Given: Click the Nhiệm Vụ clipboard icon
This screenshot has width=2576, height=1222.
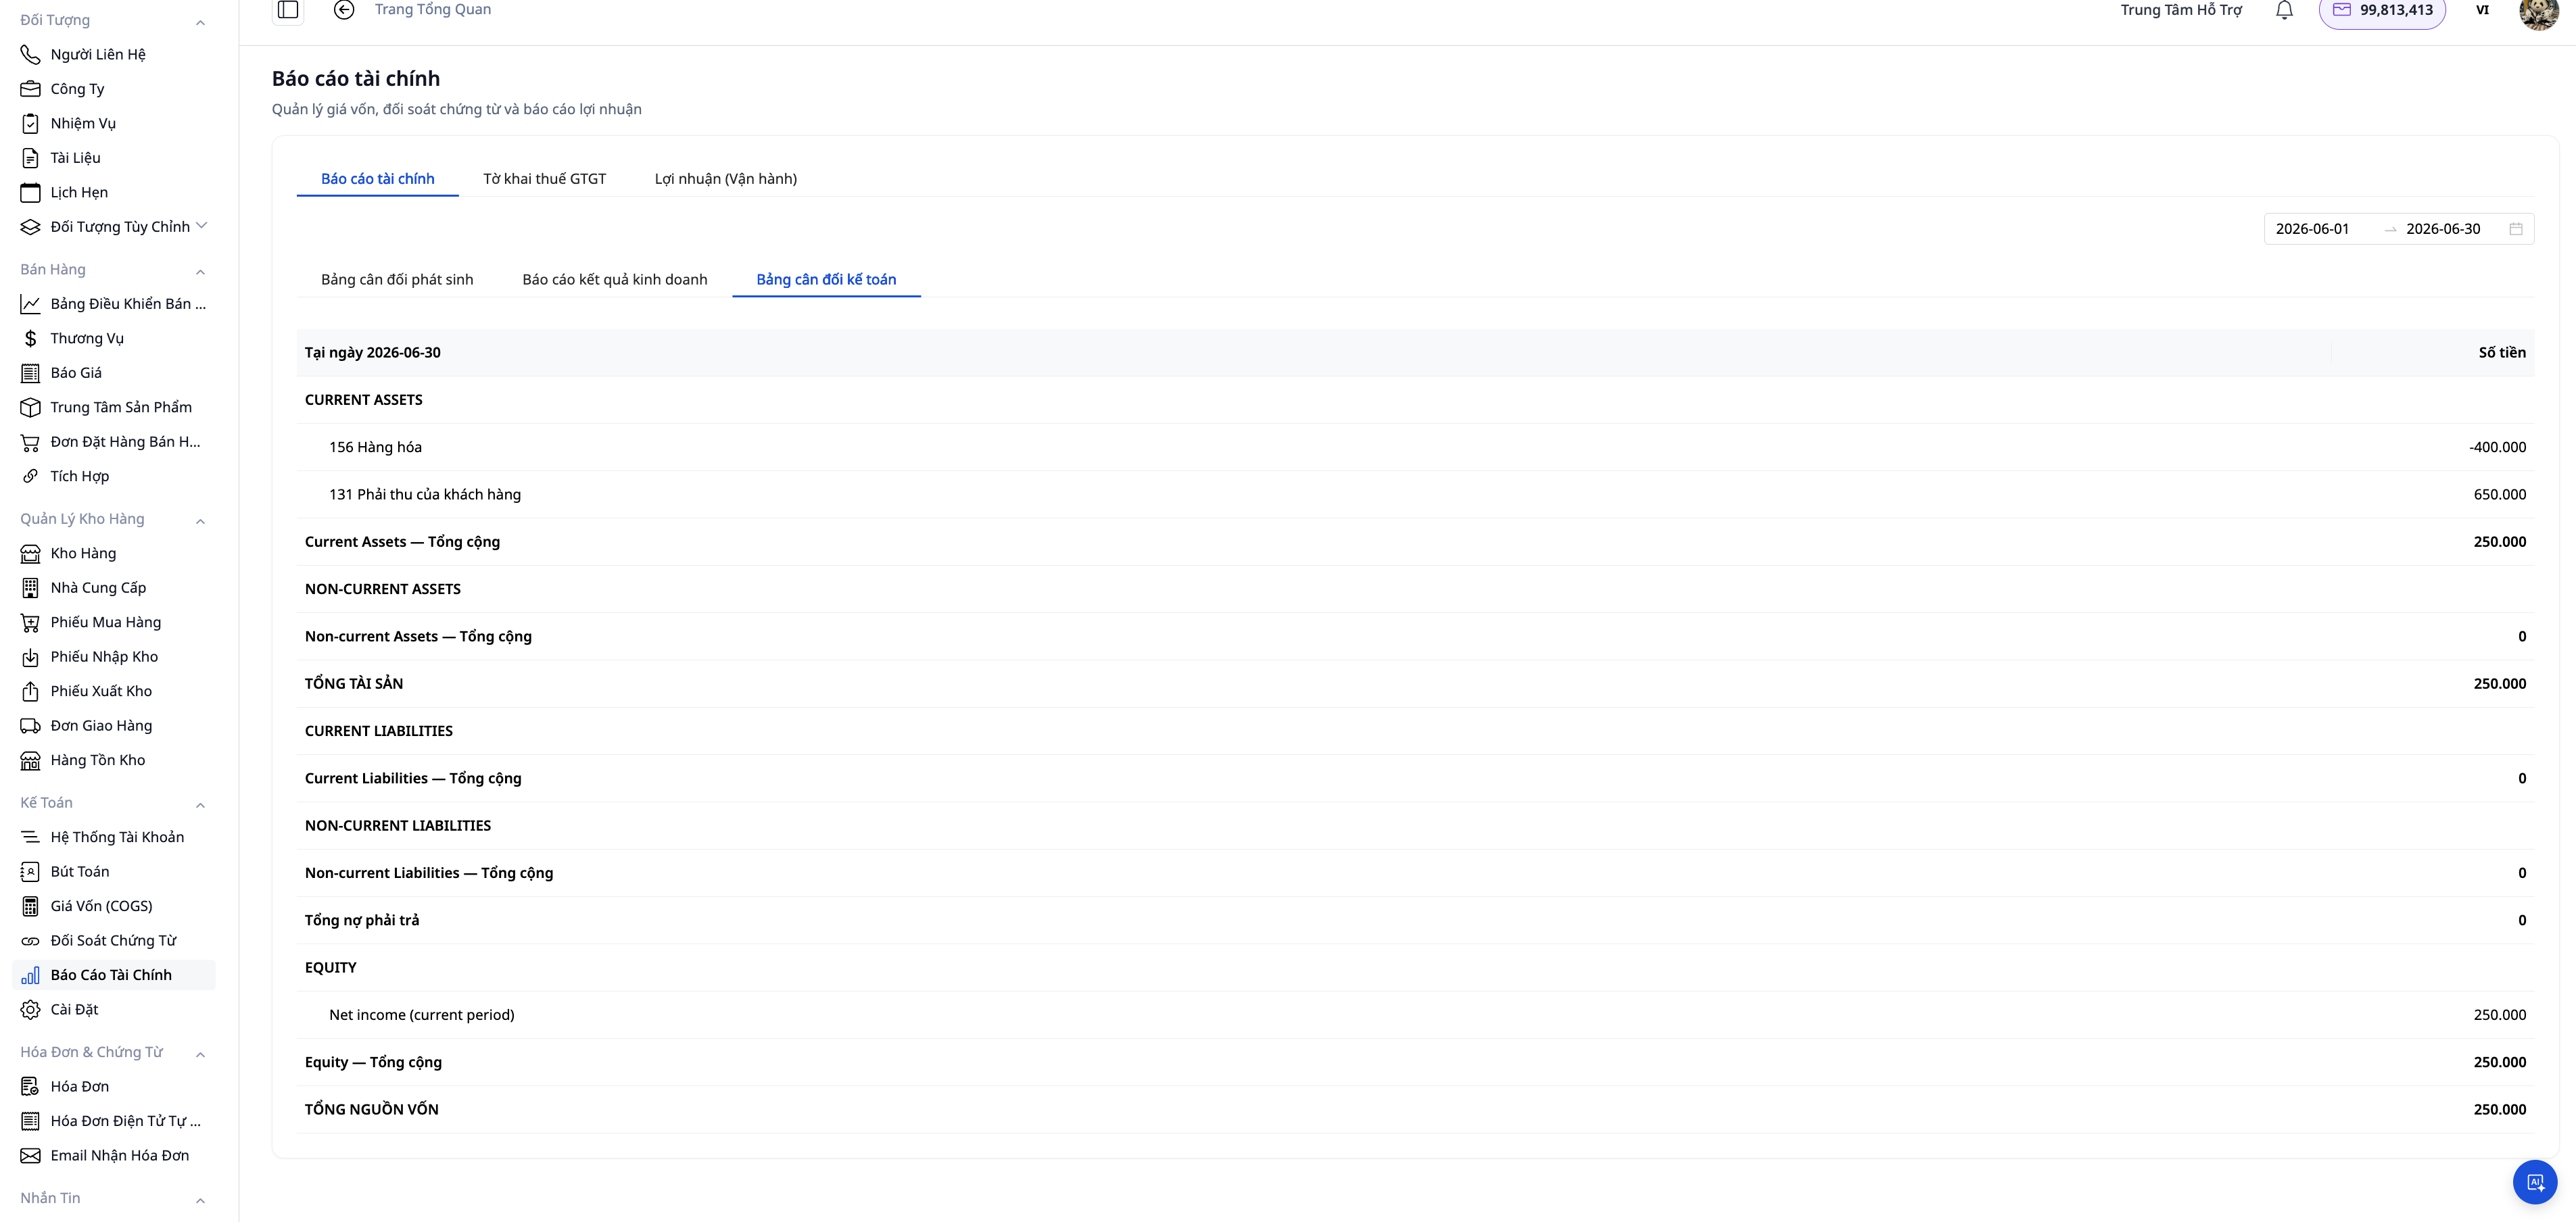Looking at the screenshot, I should click(31, 123).
